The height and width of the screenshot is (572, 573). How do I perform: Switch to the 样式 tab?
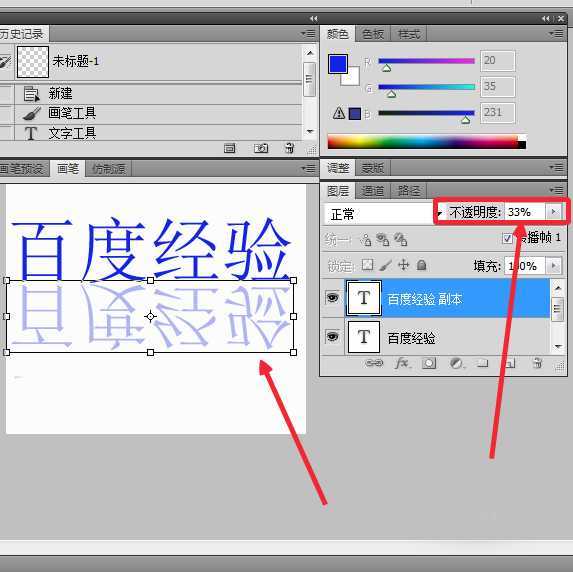409,34
